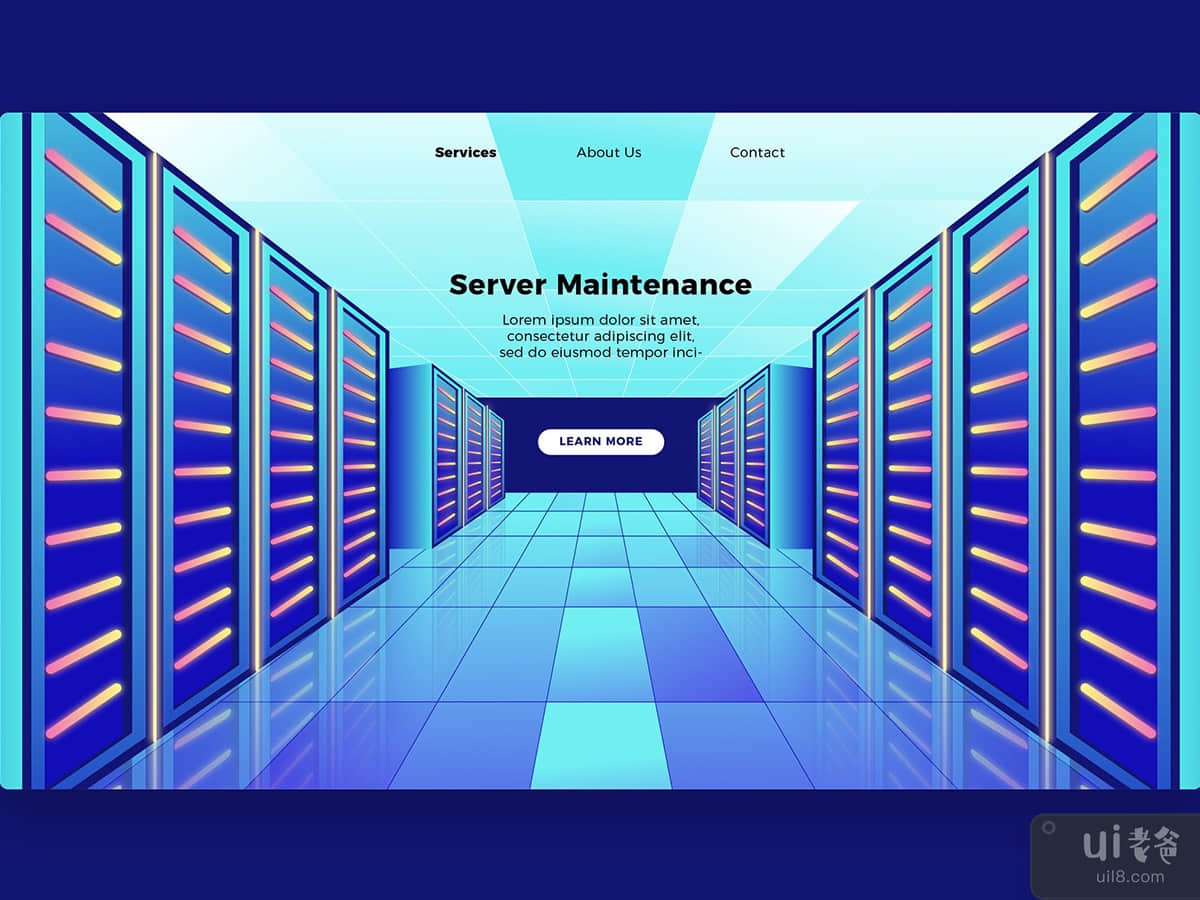Select the Services navigation tab
Screen dimensions: 1200x900
[465, 152]
